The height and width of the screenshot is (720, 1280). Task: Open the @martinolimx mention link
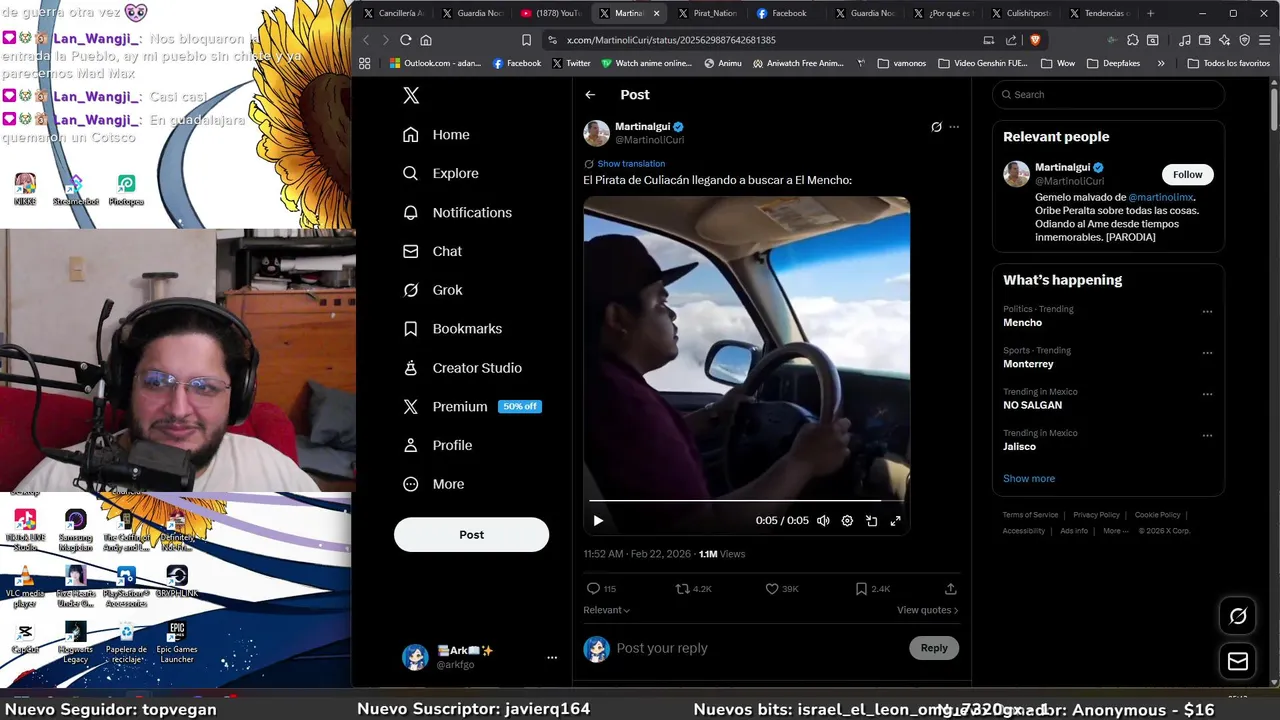(x=1161, y=198)
